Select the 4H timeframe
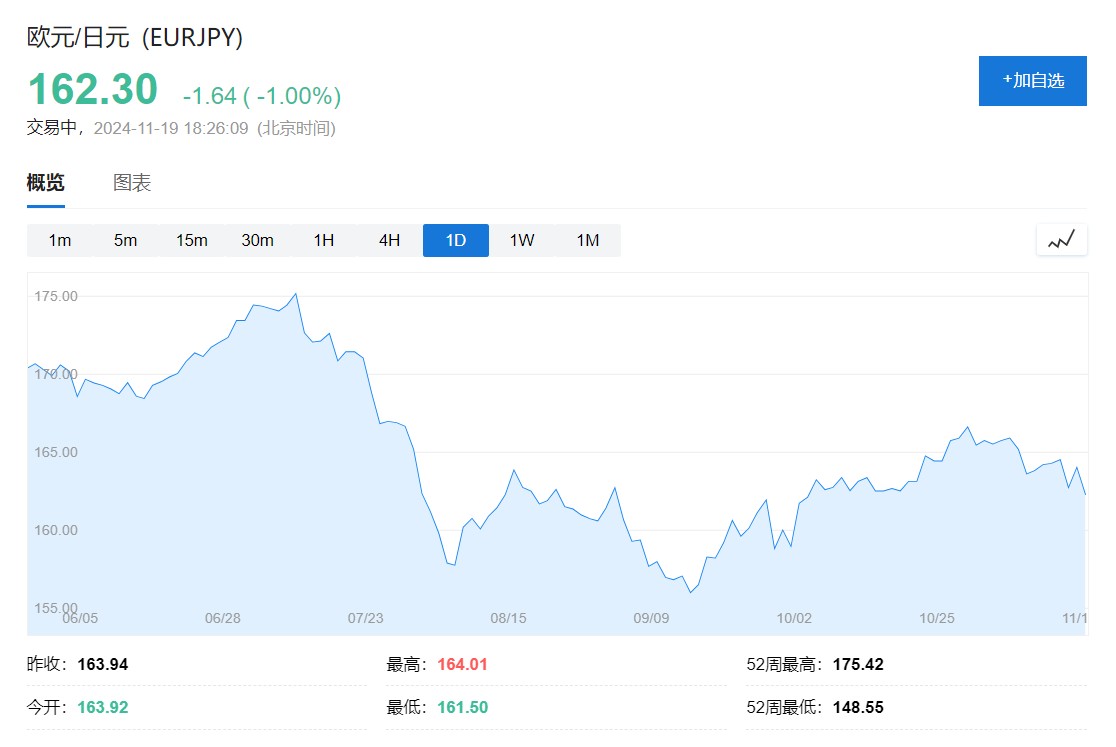 [389, 241]
